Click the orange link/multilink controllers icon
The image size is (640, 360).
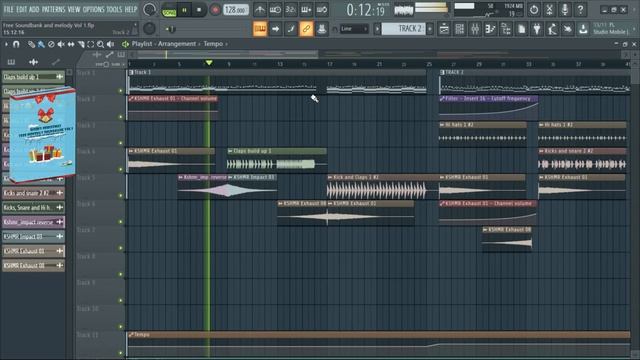click(306, 29)
